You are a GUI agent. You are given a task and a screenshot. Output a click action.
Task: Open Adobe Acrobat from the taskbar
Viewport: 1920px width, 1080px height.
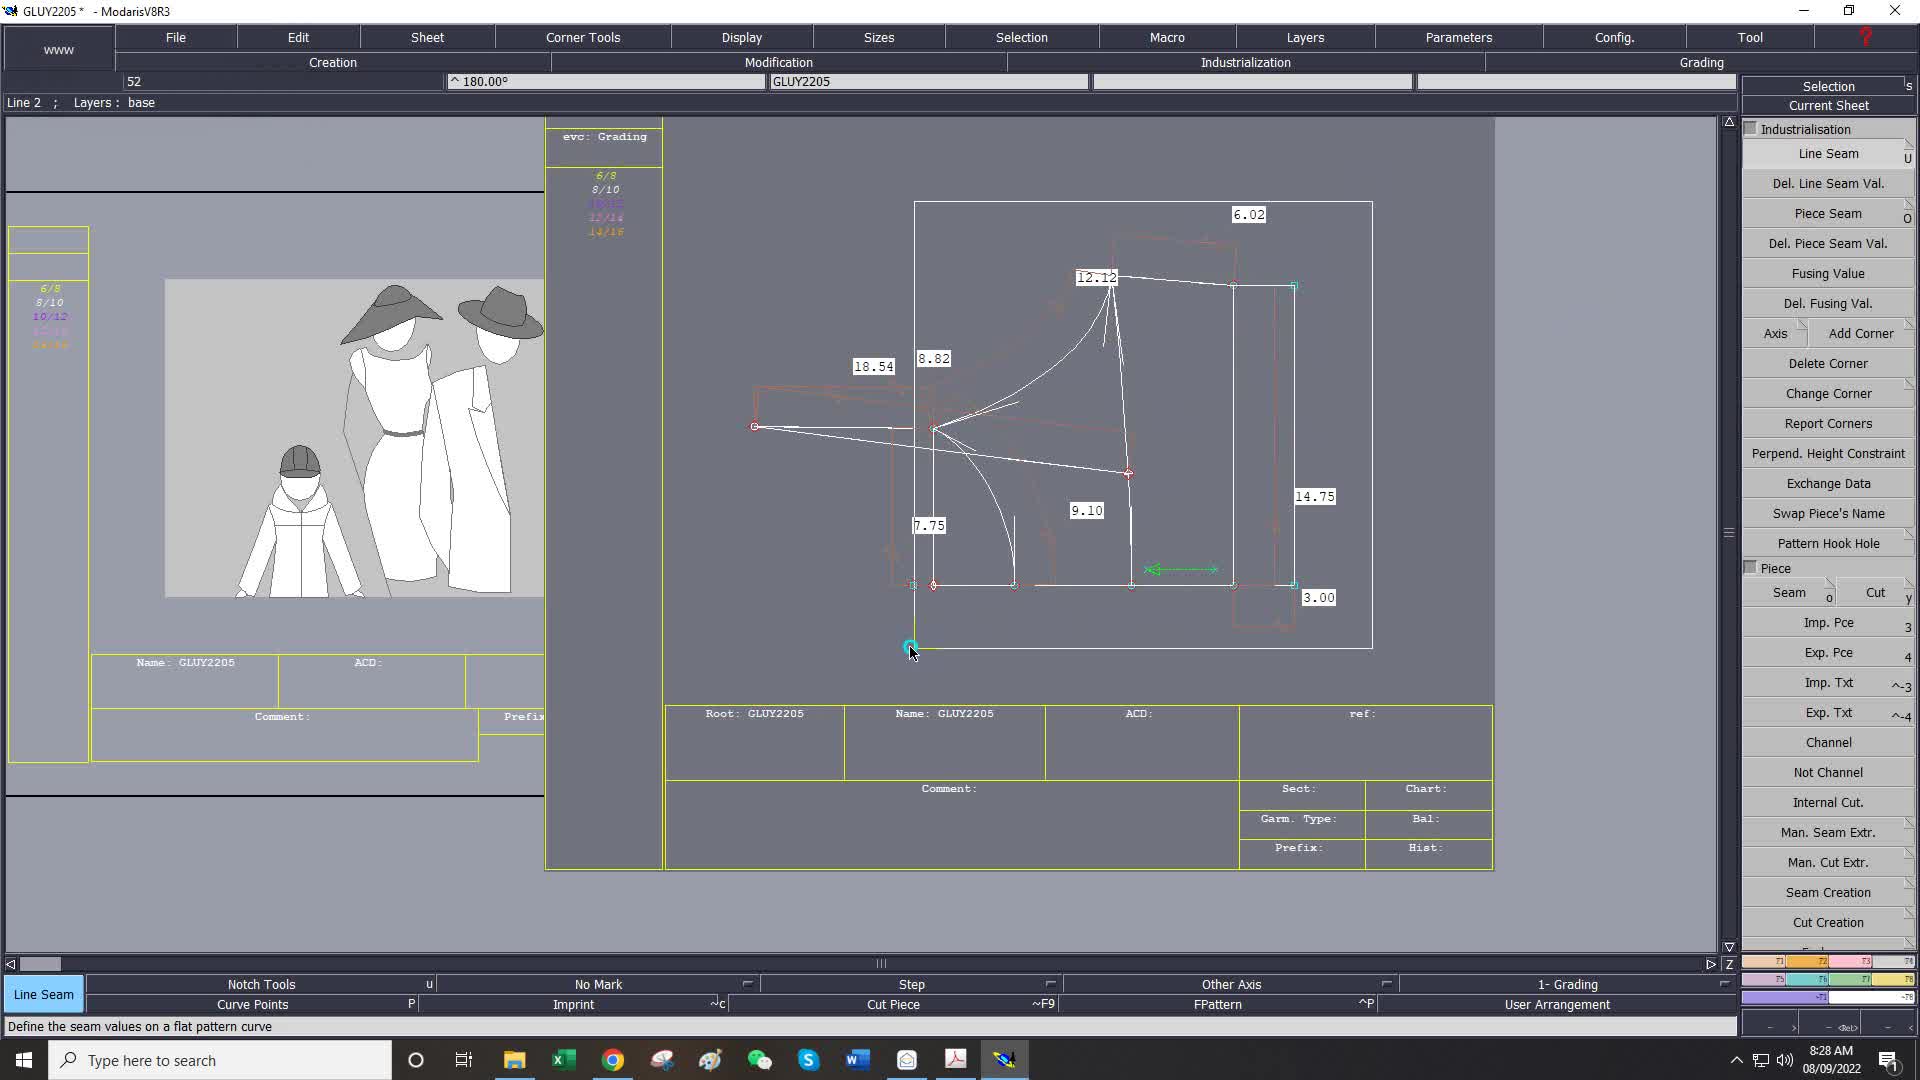tap(955, 1060)
